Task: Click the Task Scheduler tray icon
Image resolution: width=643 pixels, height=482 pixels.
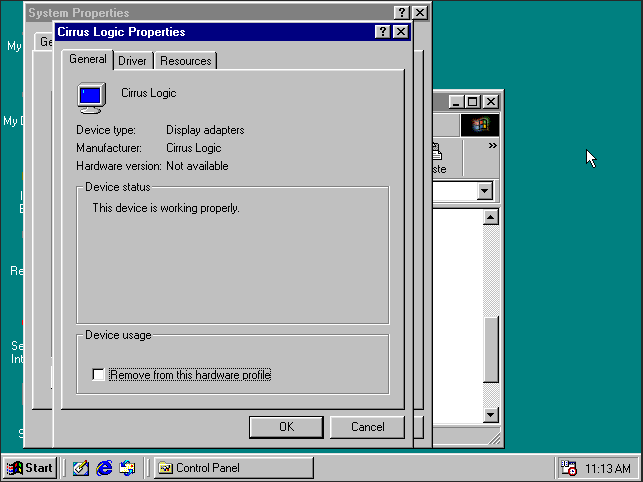Action: pyautogui.click(x=568, y=468)
